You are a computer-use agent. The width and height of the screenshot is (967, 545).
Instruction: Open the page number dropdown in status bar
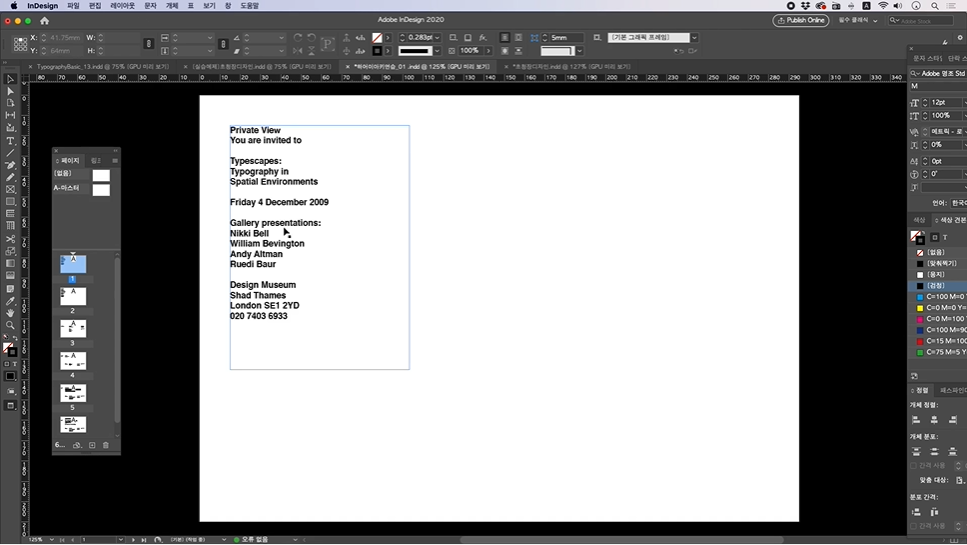point(121,540)
